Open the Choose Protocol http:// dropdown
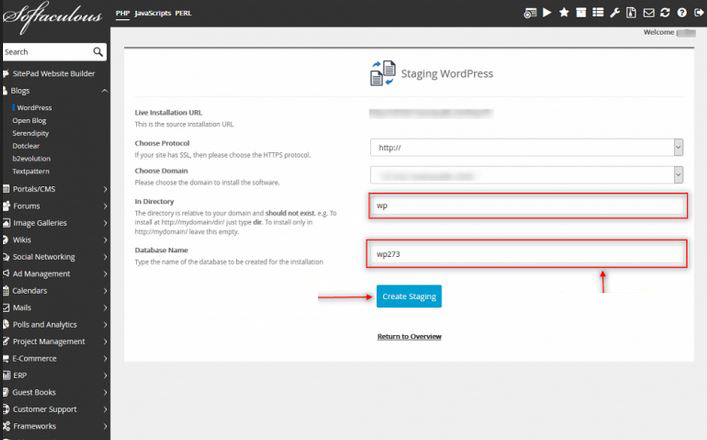Screen dimensions: 707x440 (527, 147)
